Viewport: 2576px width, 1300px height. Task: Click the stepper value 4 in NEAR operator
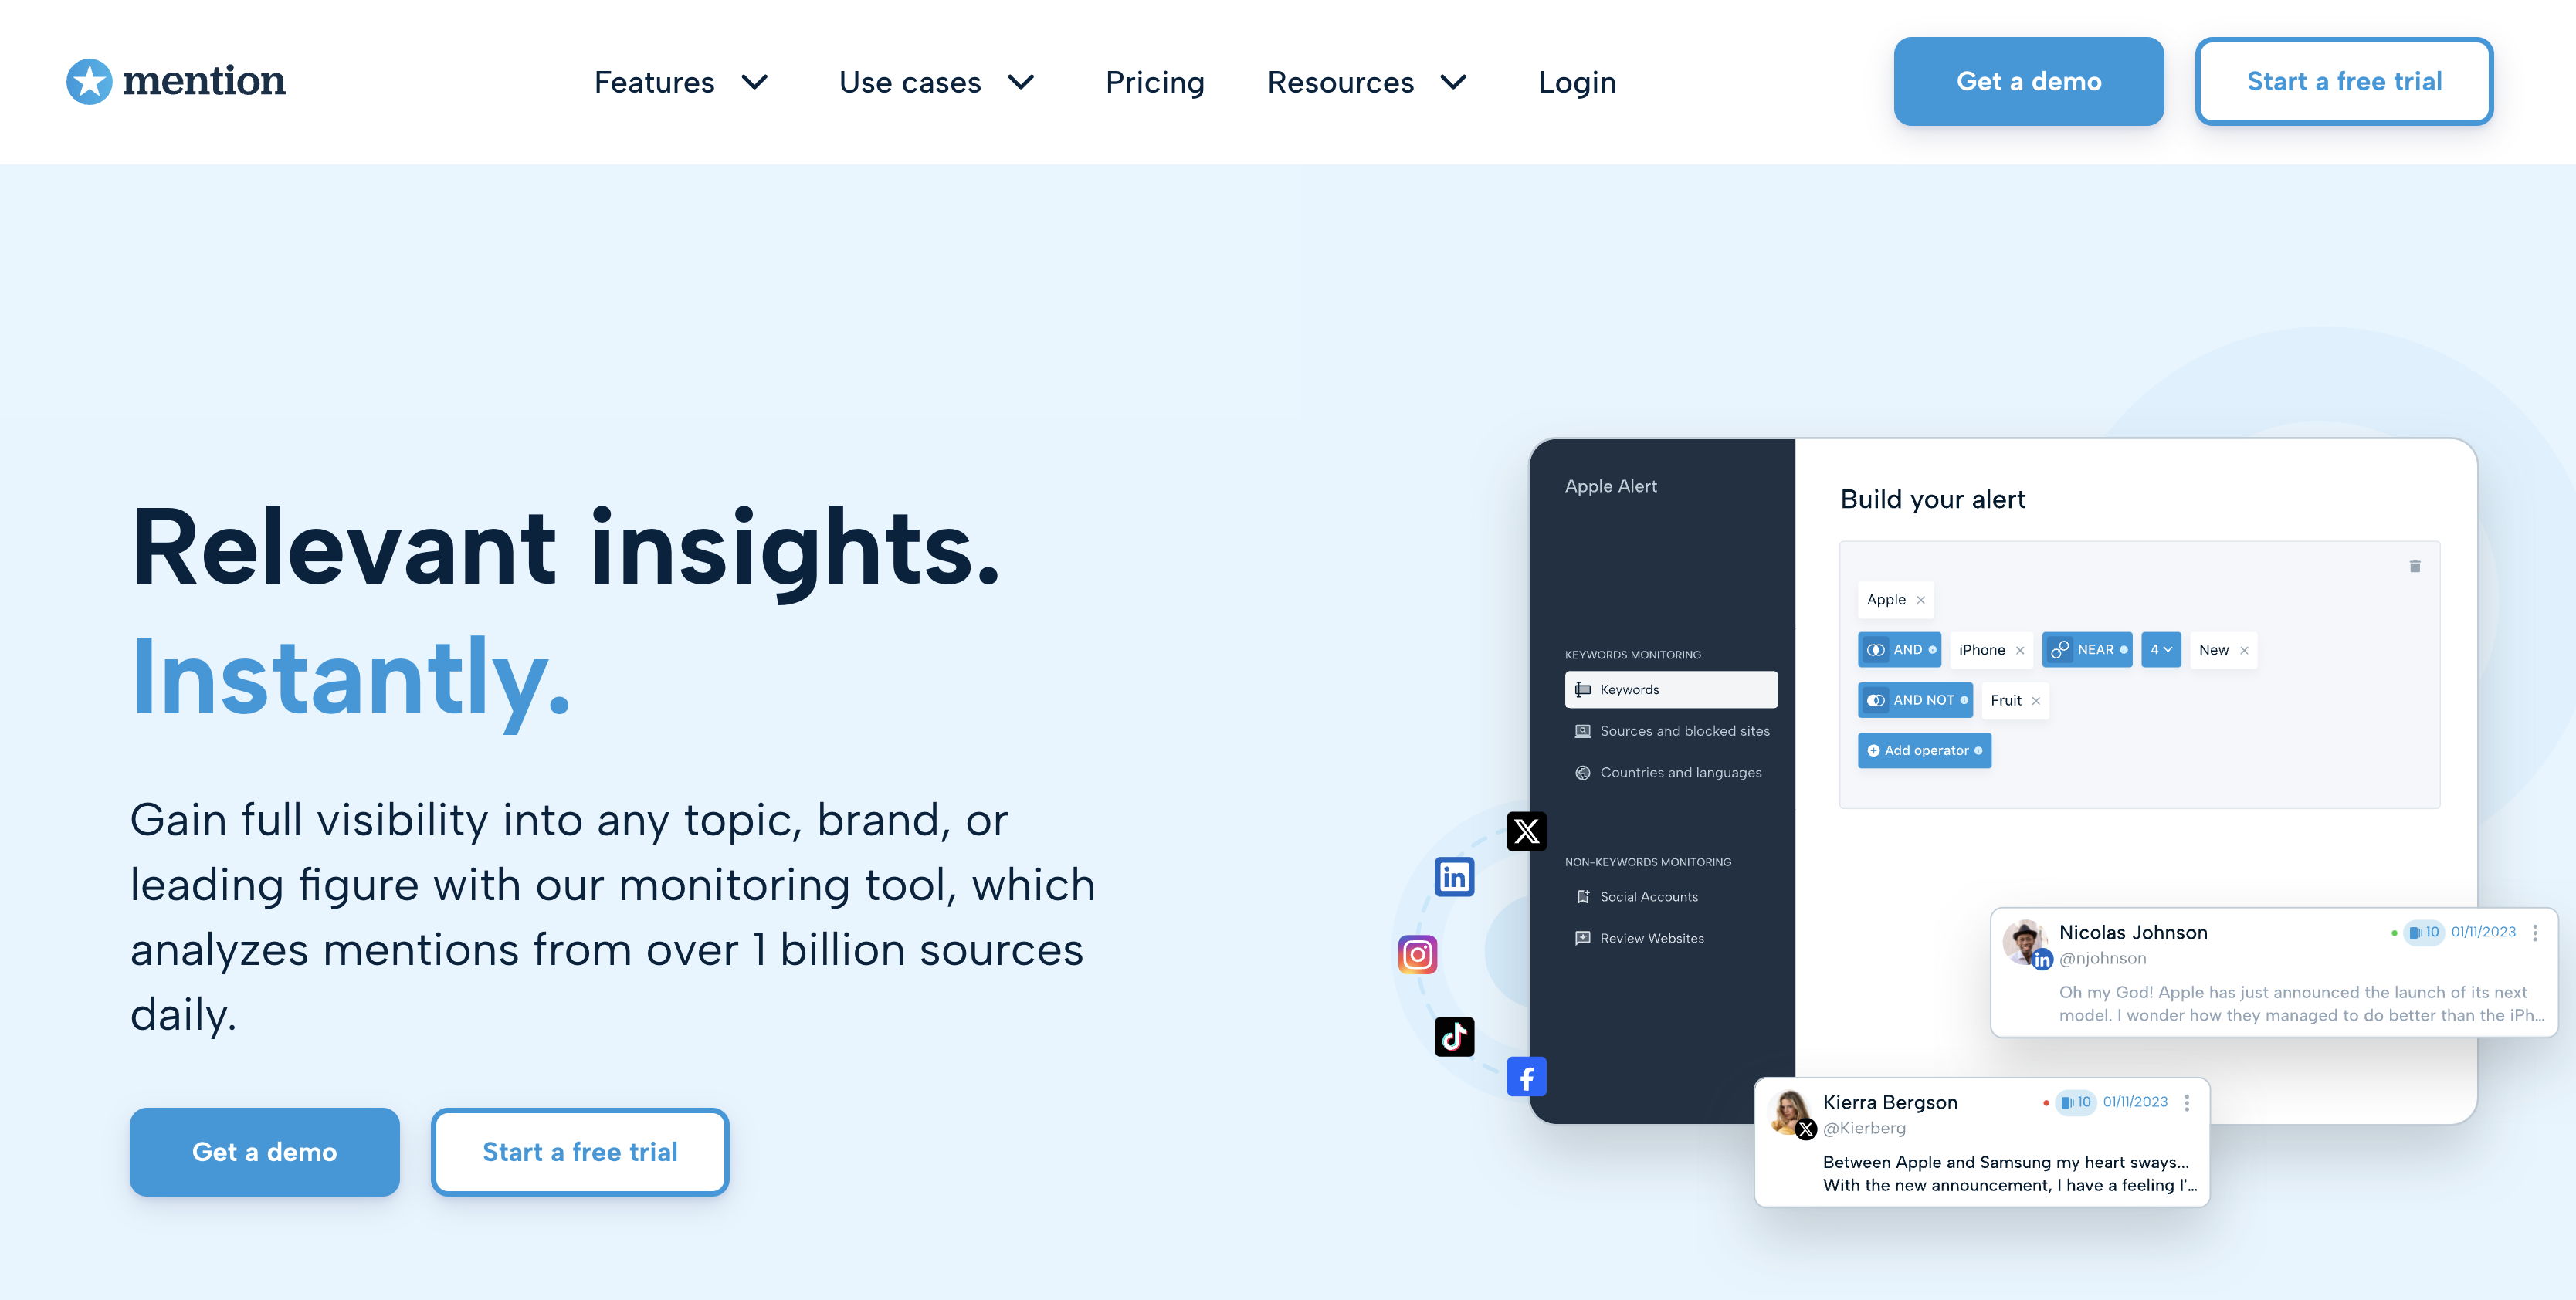click(x=2160, y=650)
